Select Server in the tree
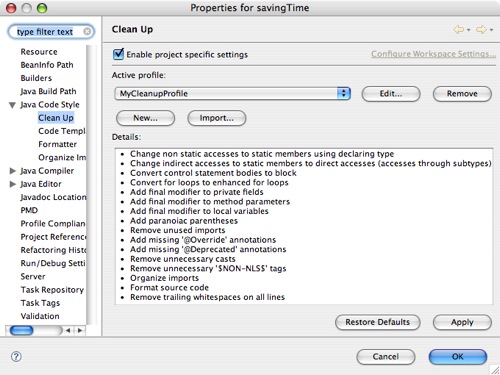This screenshot has width=500, height=375. pyautogui.click(x=33, y=277)
